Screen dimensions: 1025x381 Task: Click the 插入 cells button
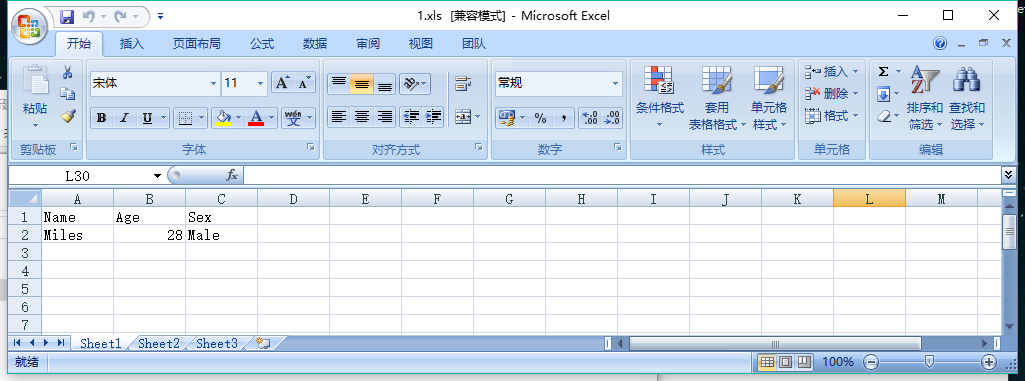(x=831, y=71)
